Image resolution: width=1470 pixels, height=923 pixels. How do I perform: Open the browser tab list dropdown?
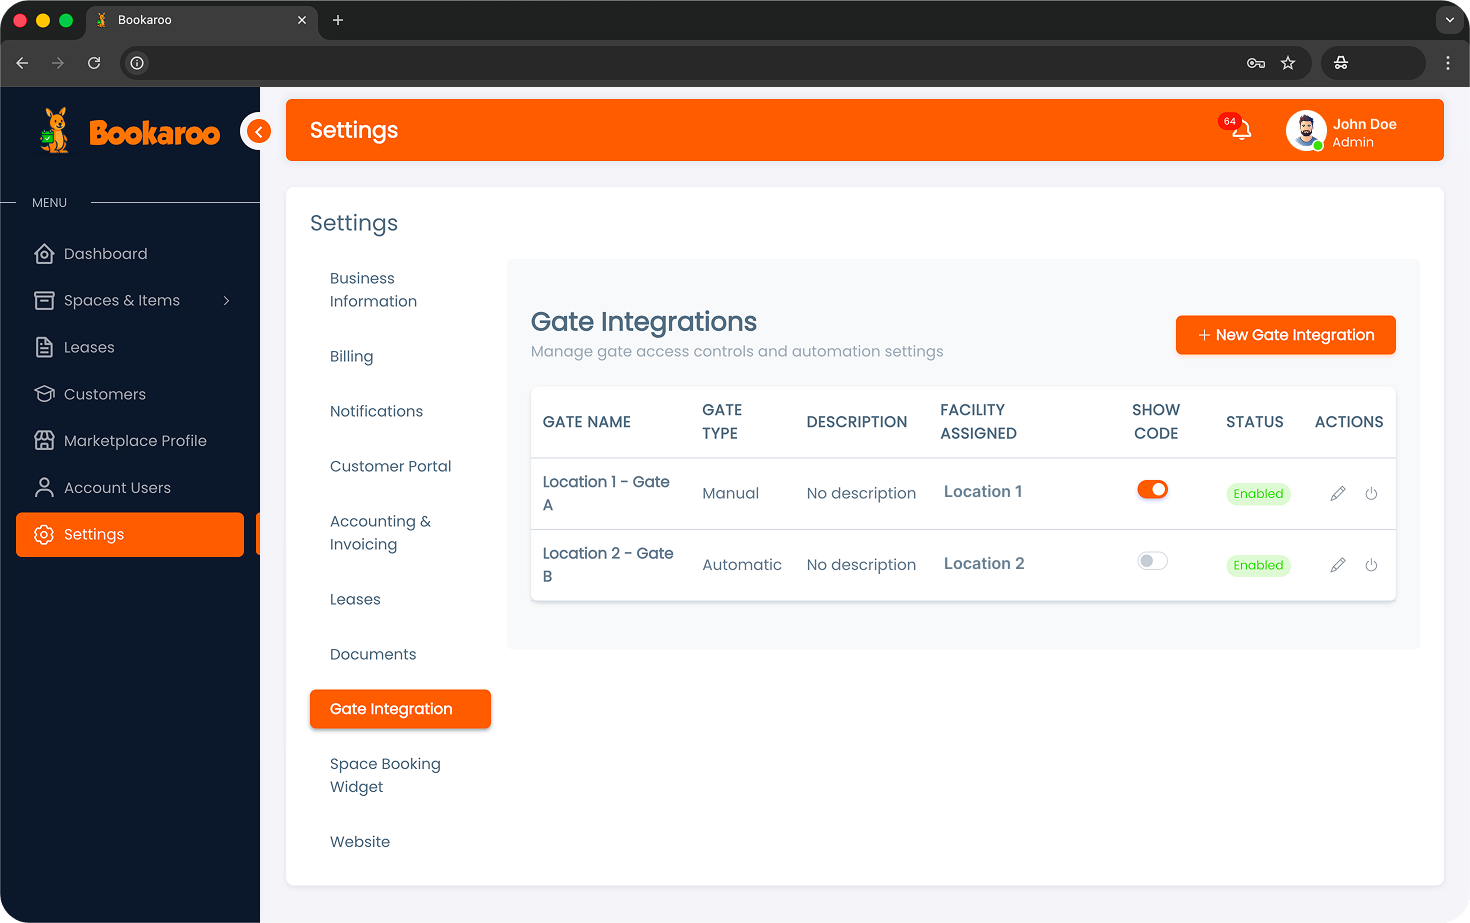coord(1449,20)
